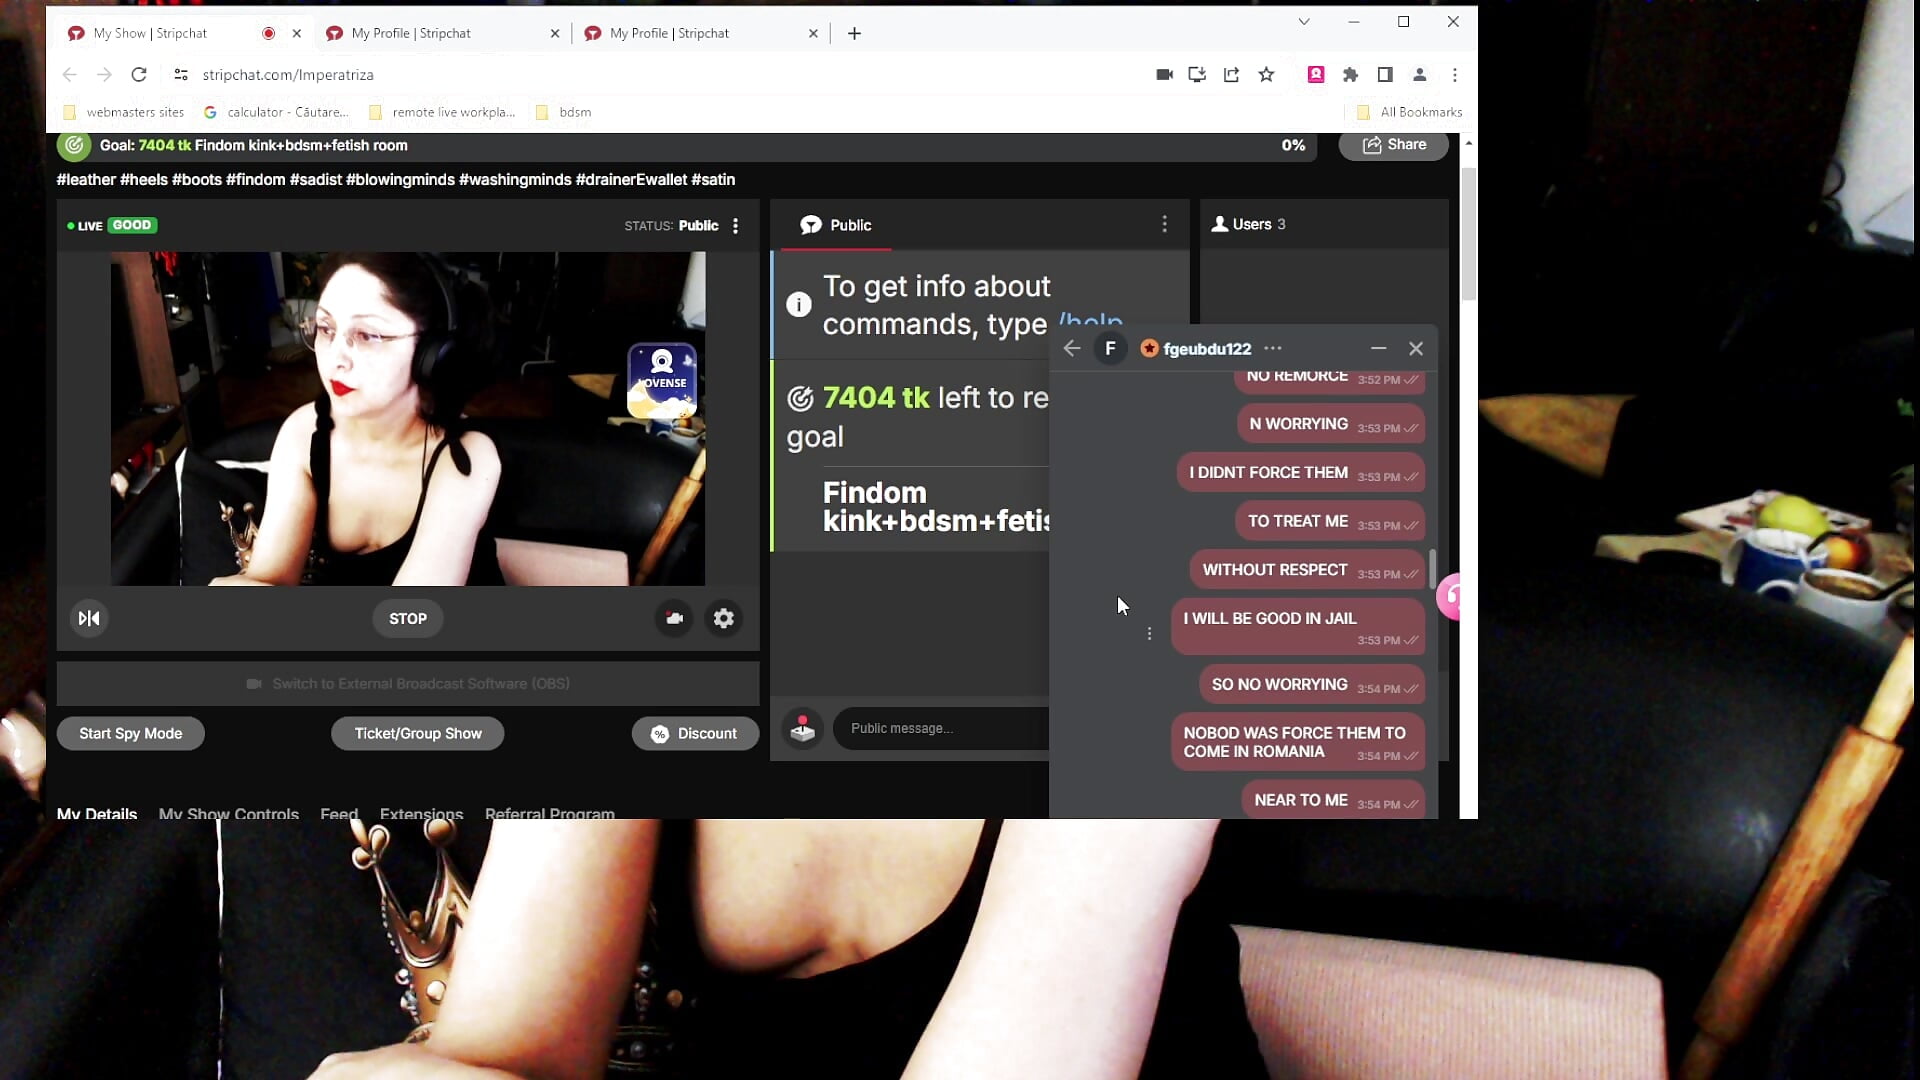The image size is (1920, 1080).
Task: Switch to External Broadcast Software (OBS)
Action: 408,684
